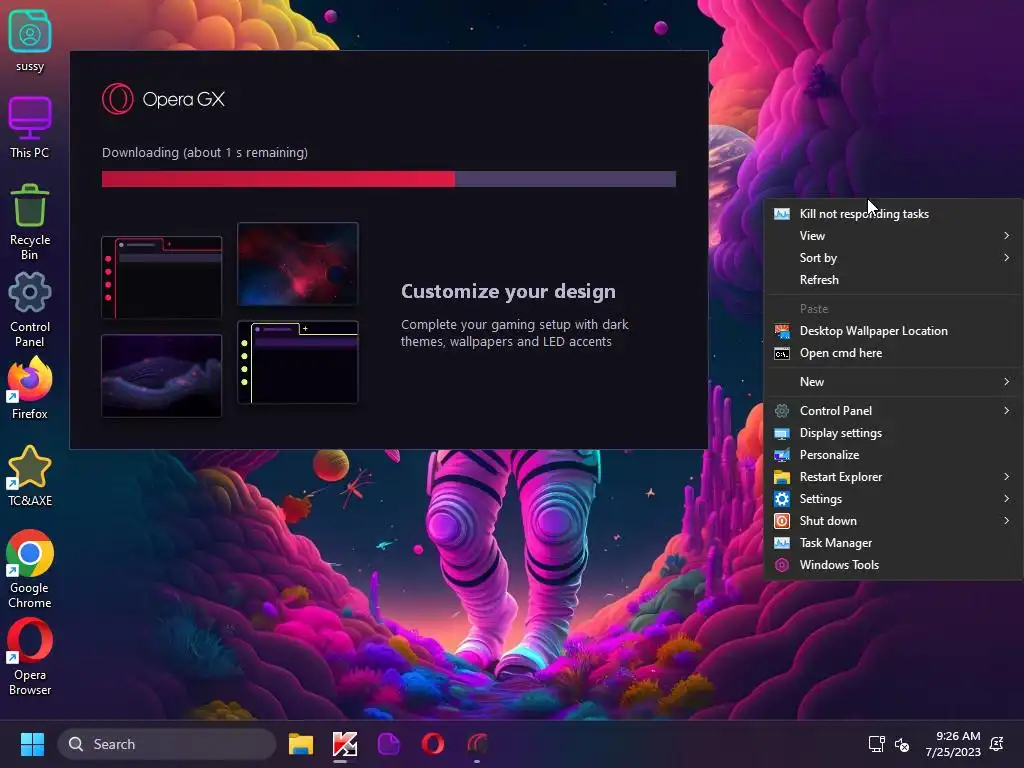Expand the Settings submenu entry
The image size is (1024, 768).
pyautogui.click(x=892, y=499)
